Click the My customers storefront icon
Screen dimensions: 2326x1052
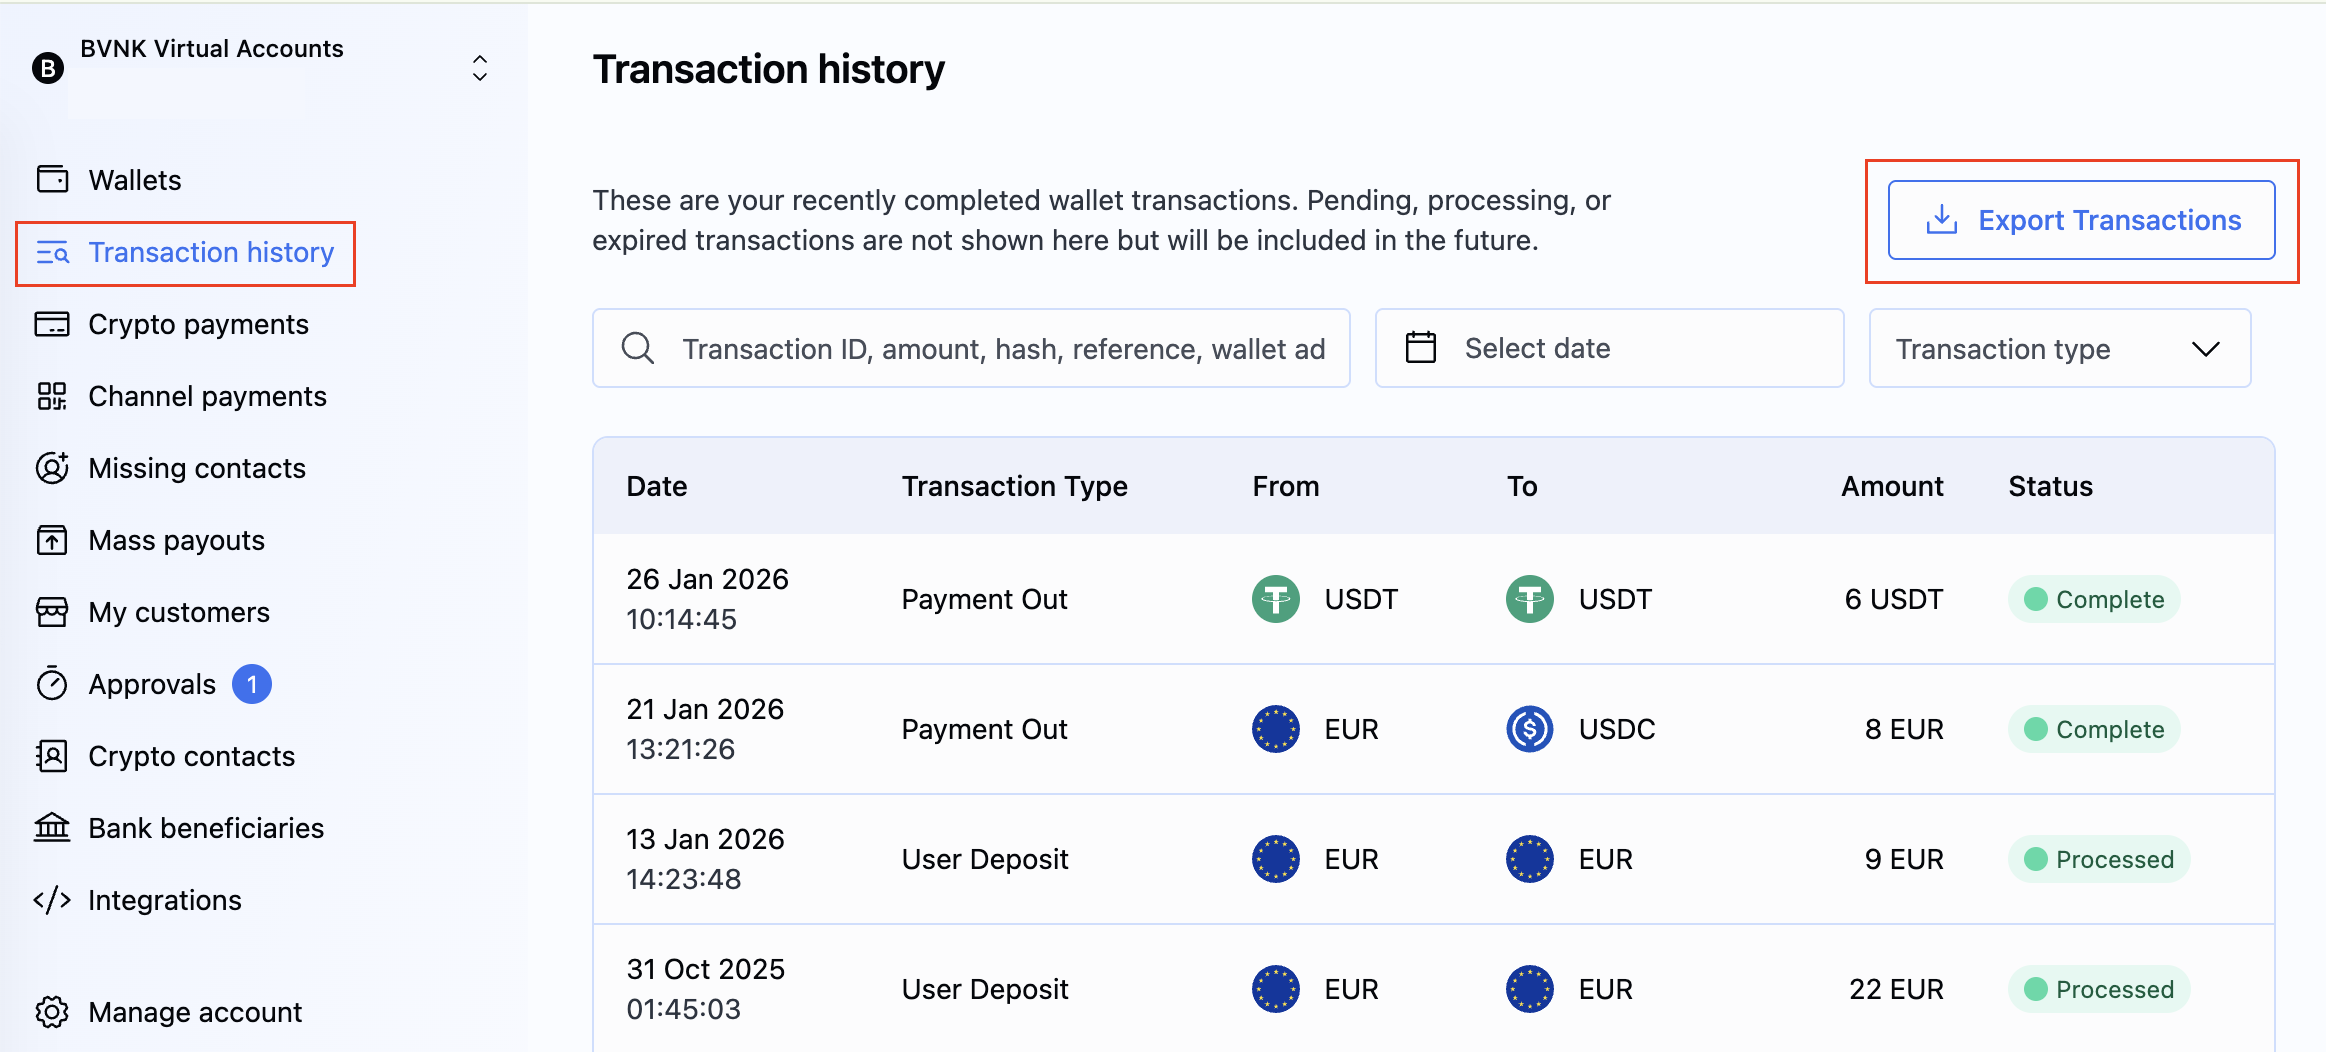[x=52, y=612]
